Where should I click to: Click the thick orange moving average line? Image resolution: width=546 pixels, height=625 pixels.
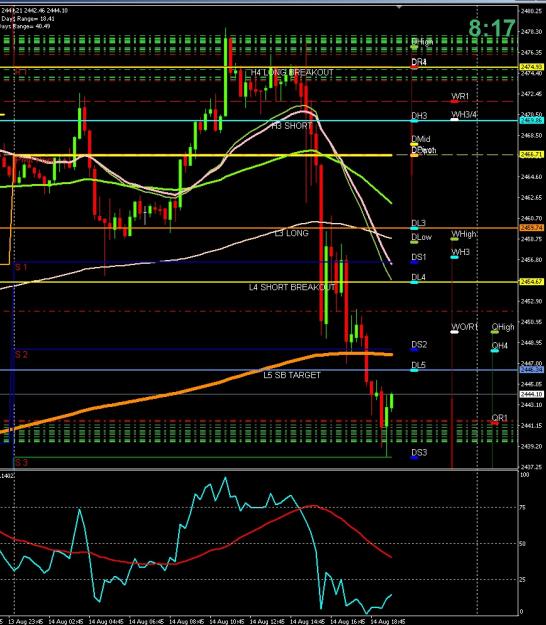pos(199,388)
